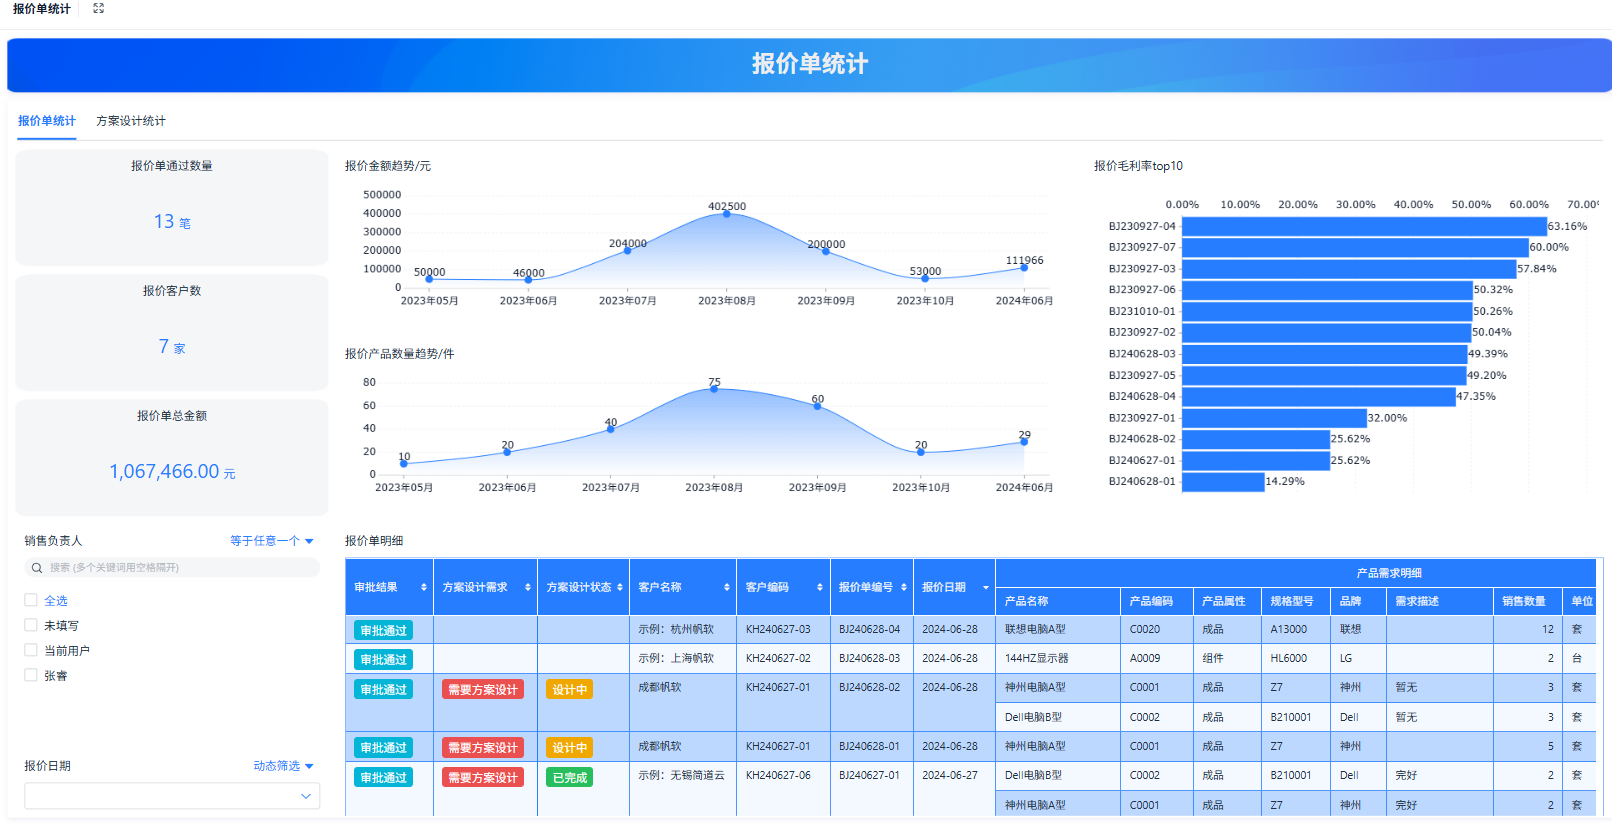Check the 全选 checkbox
Image resolution: width=1612 pixels, height=825 pixels.
tap(31, 600)
